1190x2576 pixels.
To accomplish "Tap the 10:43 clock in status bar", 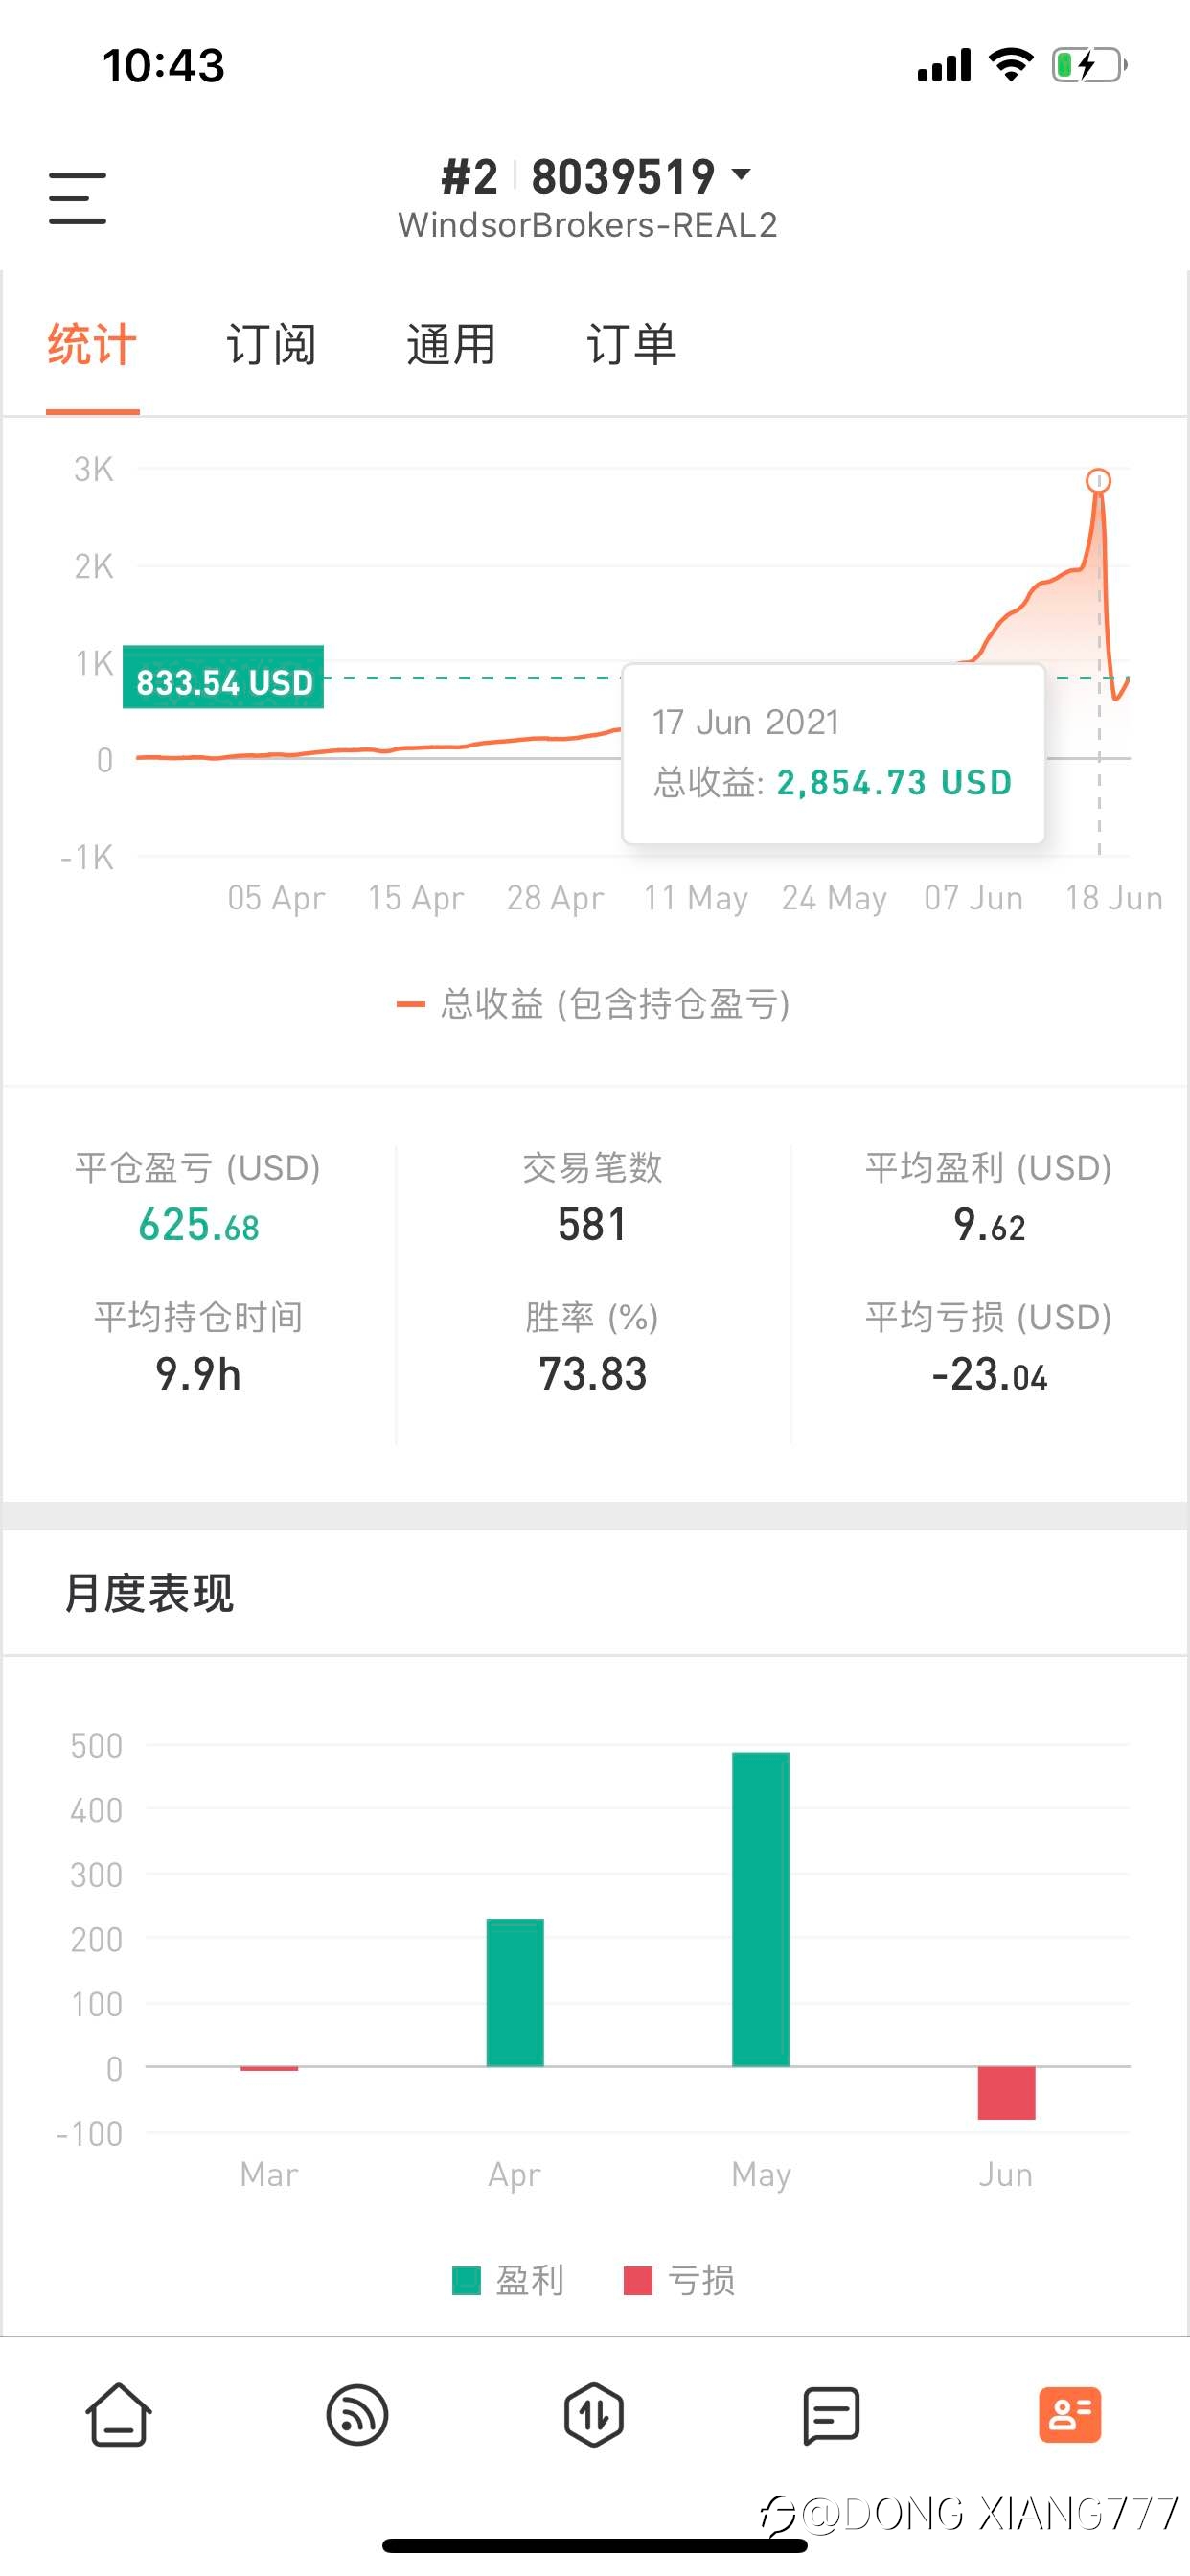I will click(164, 66).
